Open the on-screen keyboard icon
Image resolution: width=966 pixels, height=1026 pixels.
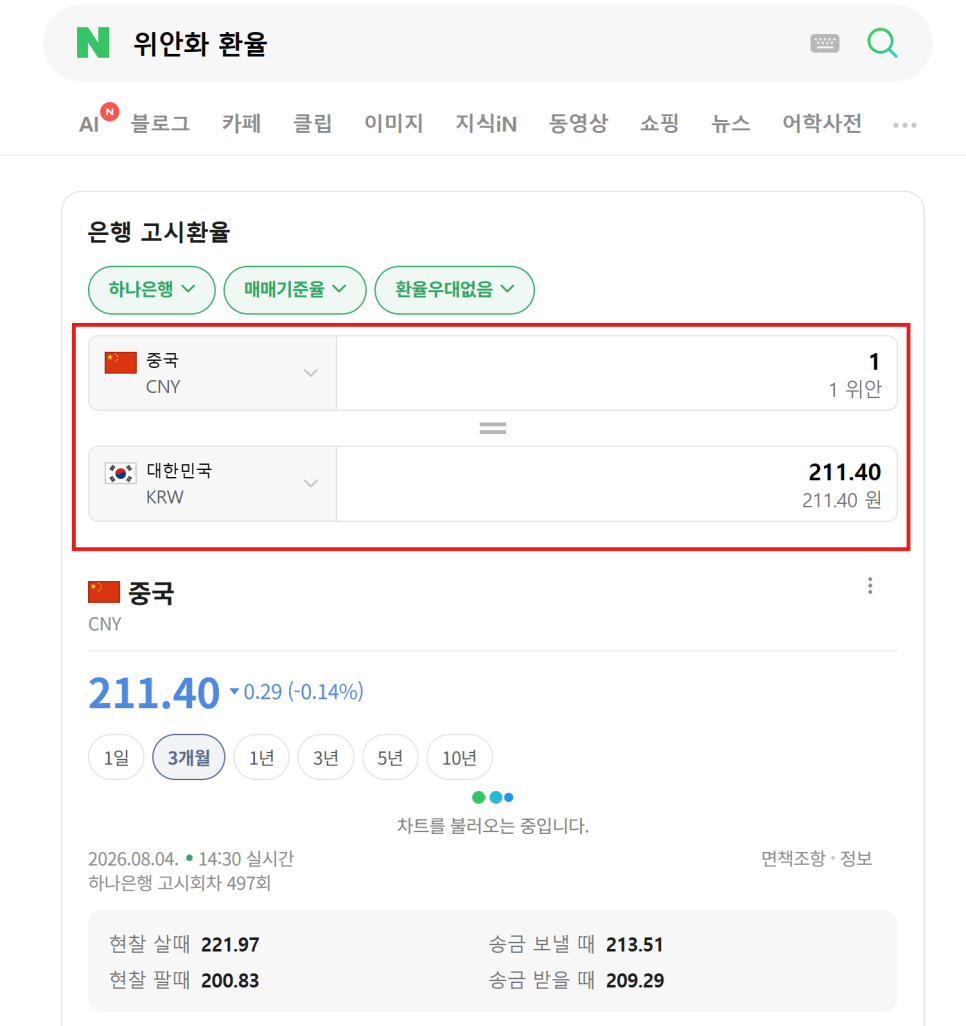[825, 43]
